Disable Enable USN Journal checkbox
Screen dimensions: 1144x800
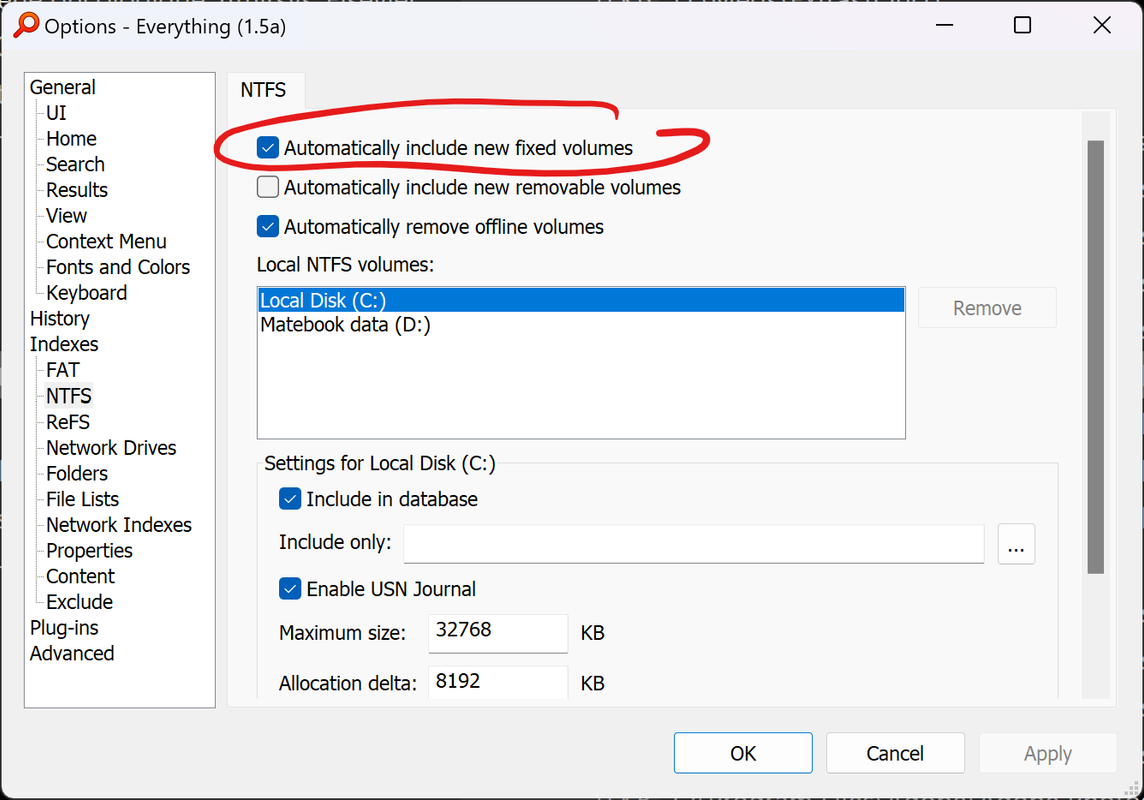click(x=290, y=589)
